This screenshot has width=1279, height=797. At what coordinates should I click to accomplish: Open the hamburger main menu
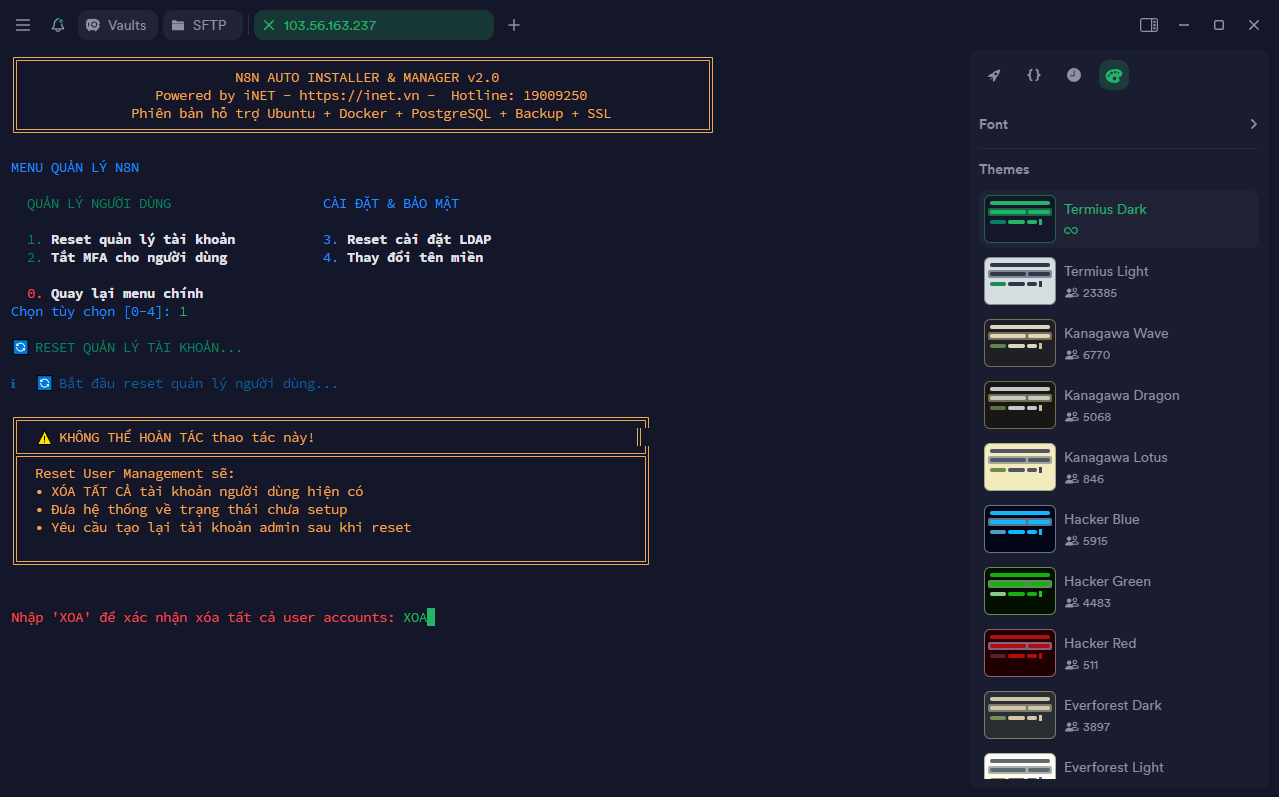[x=23, y=25]
